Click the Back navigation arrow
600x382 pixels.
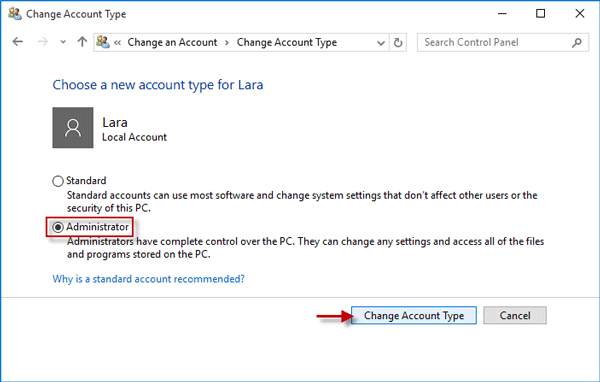(18, 42)
